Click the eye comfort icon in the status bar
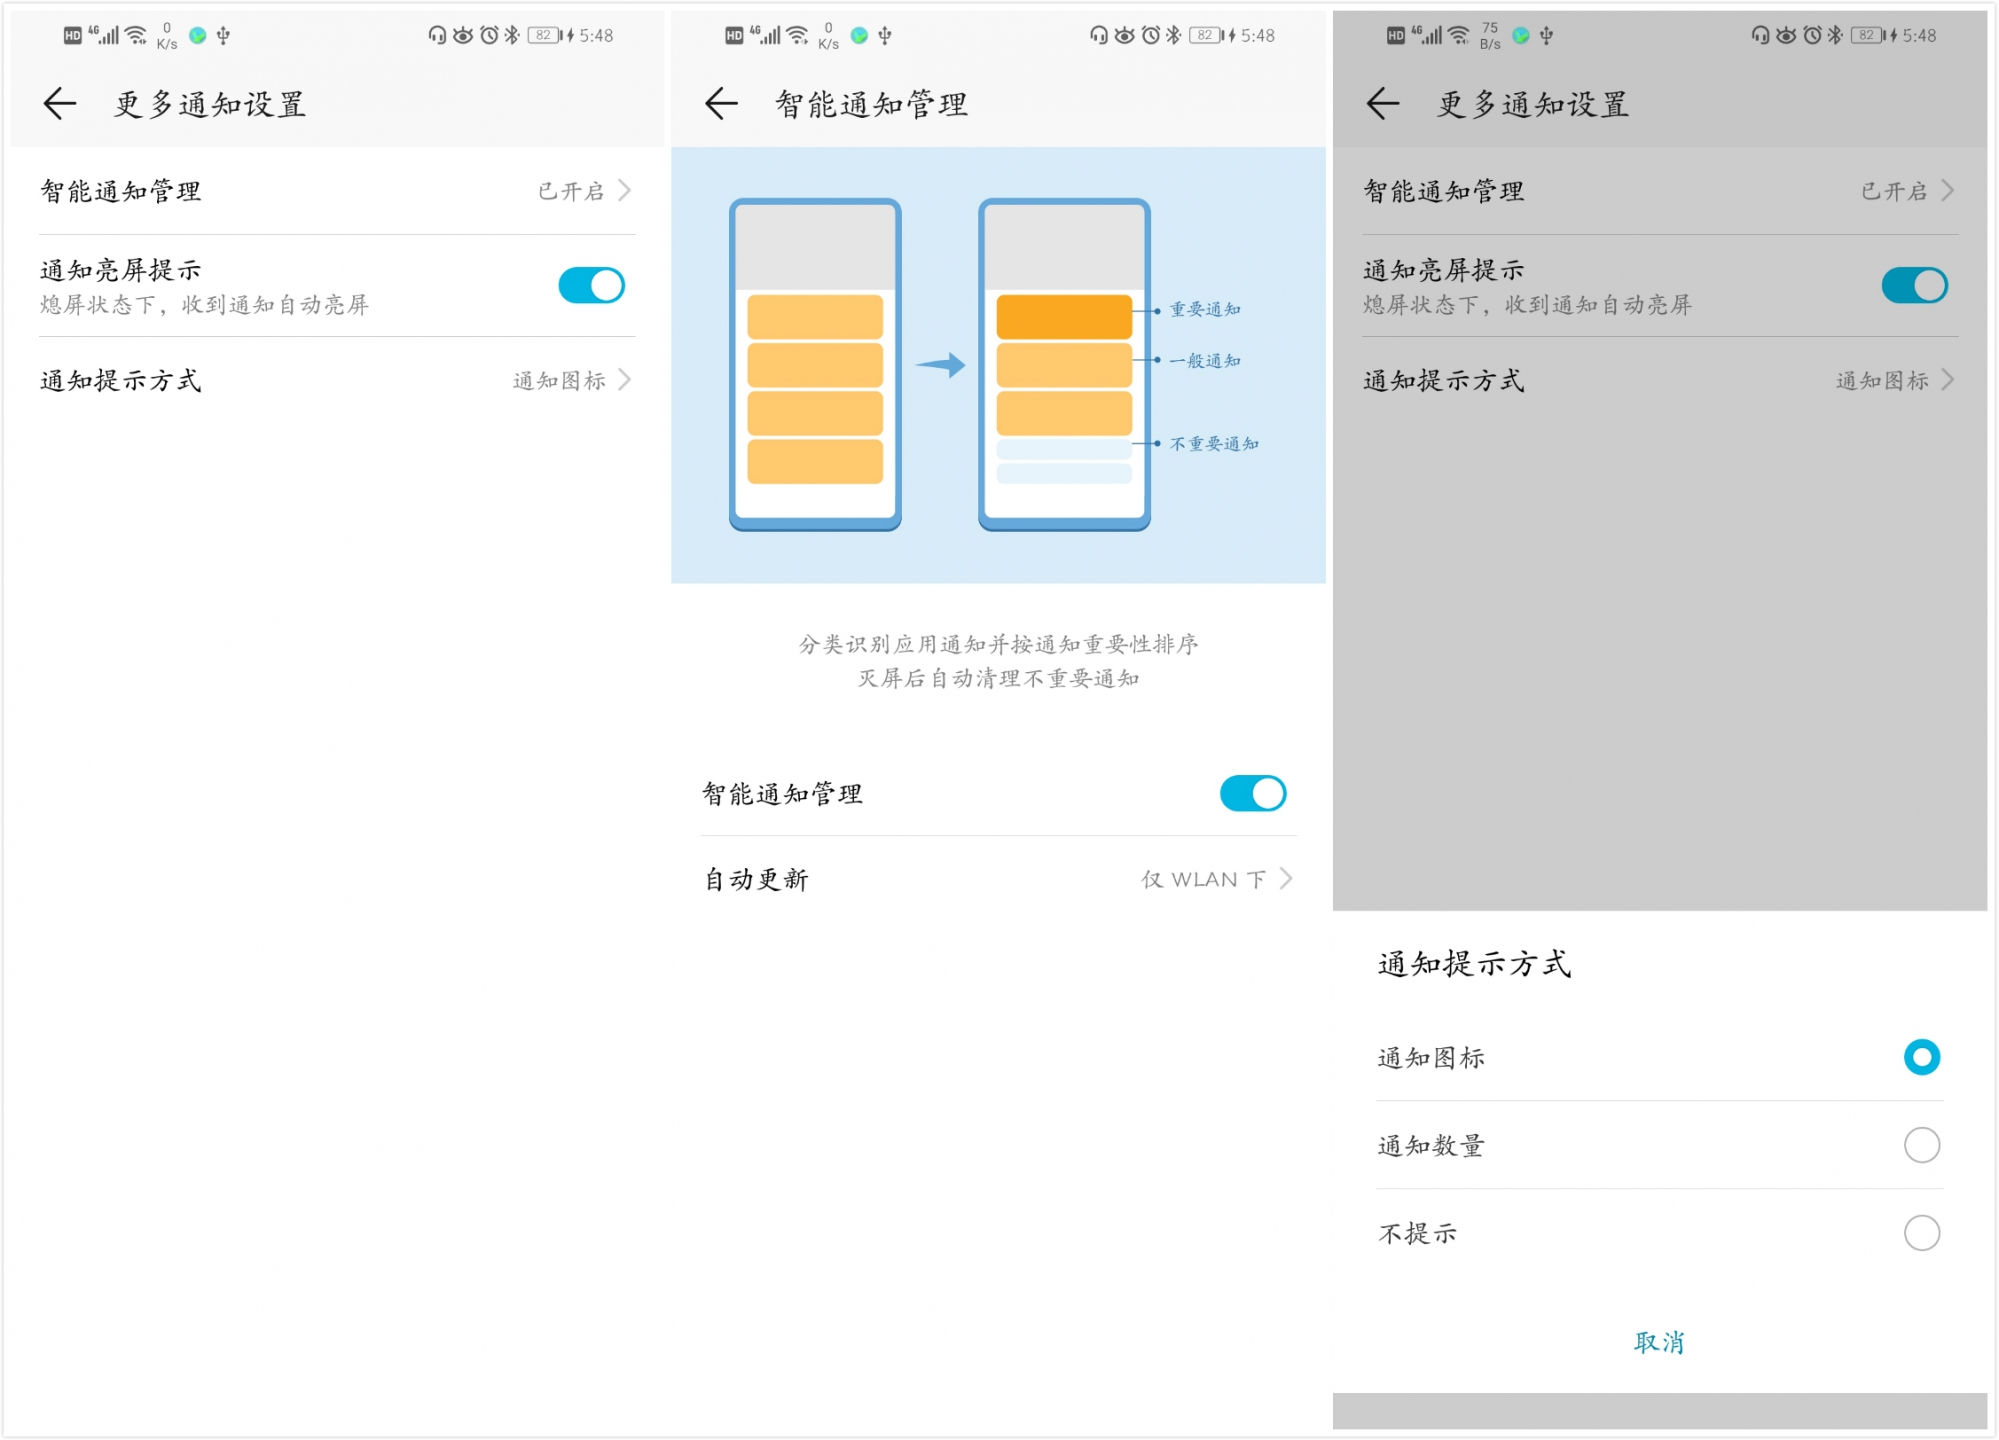The width and height of the screenshot is (1999, 1440). click(x=465, y=36)
